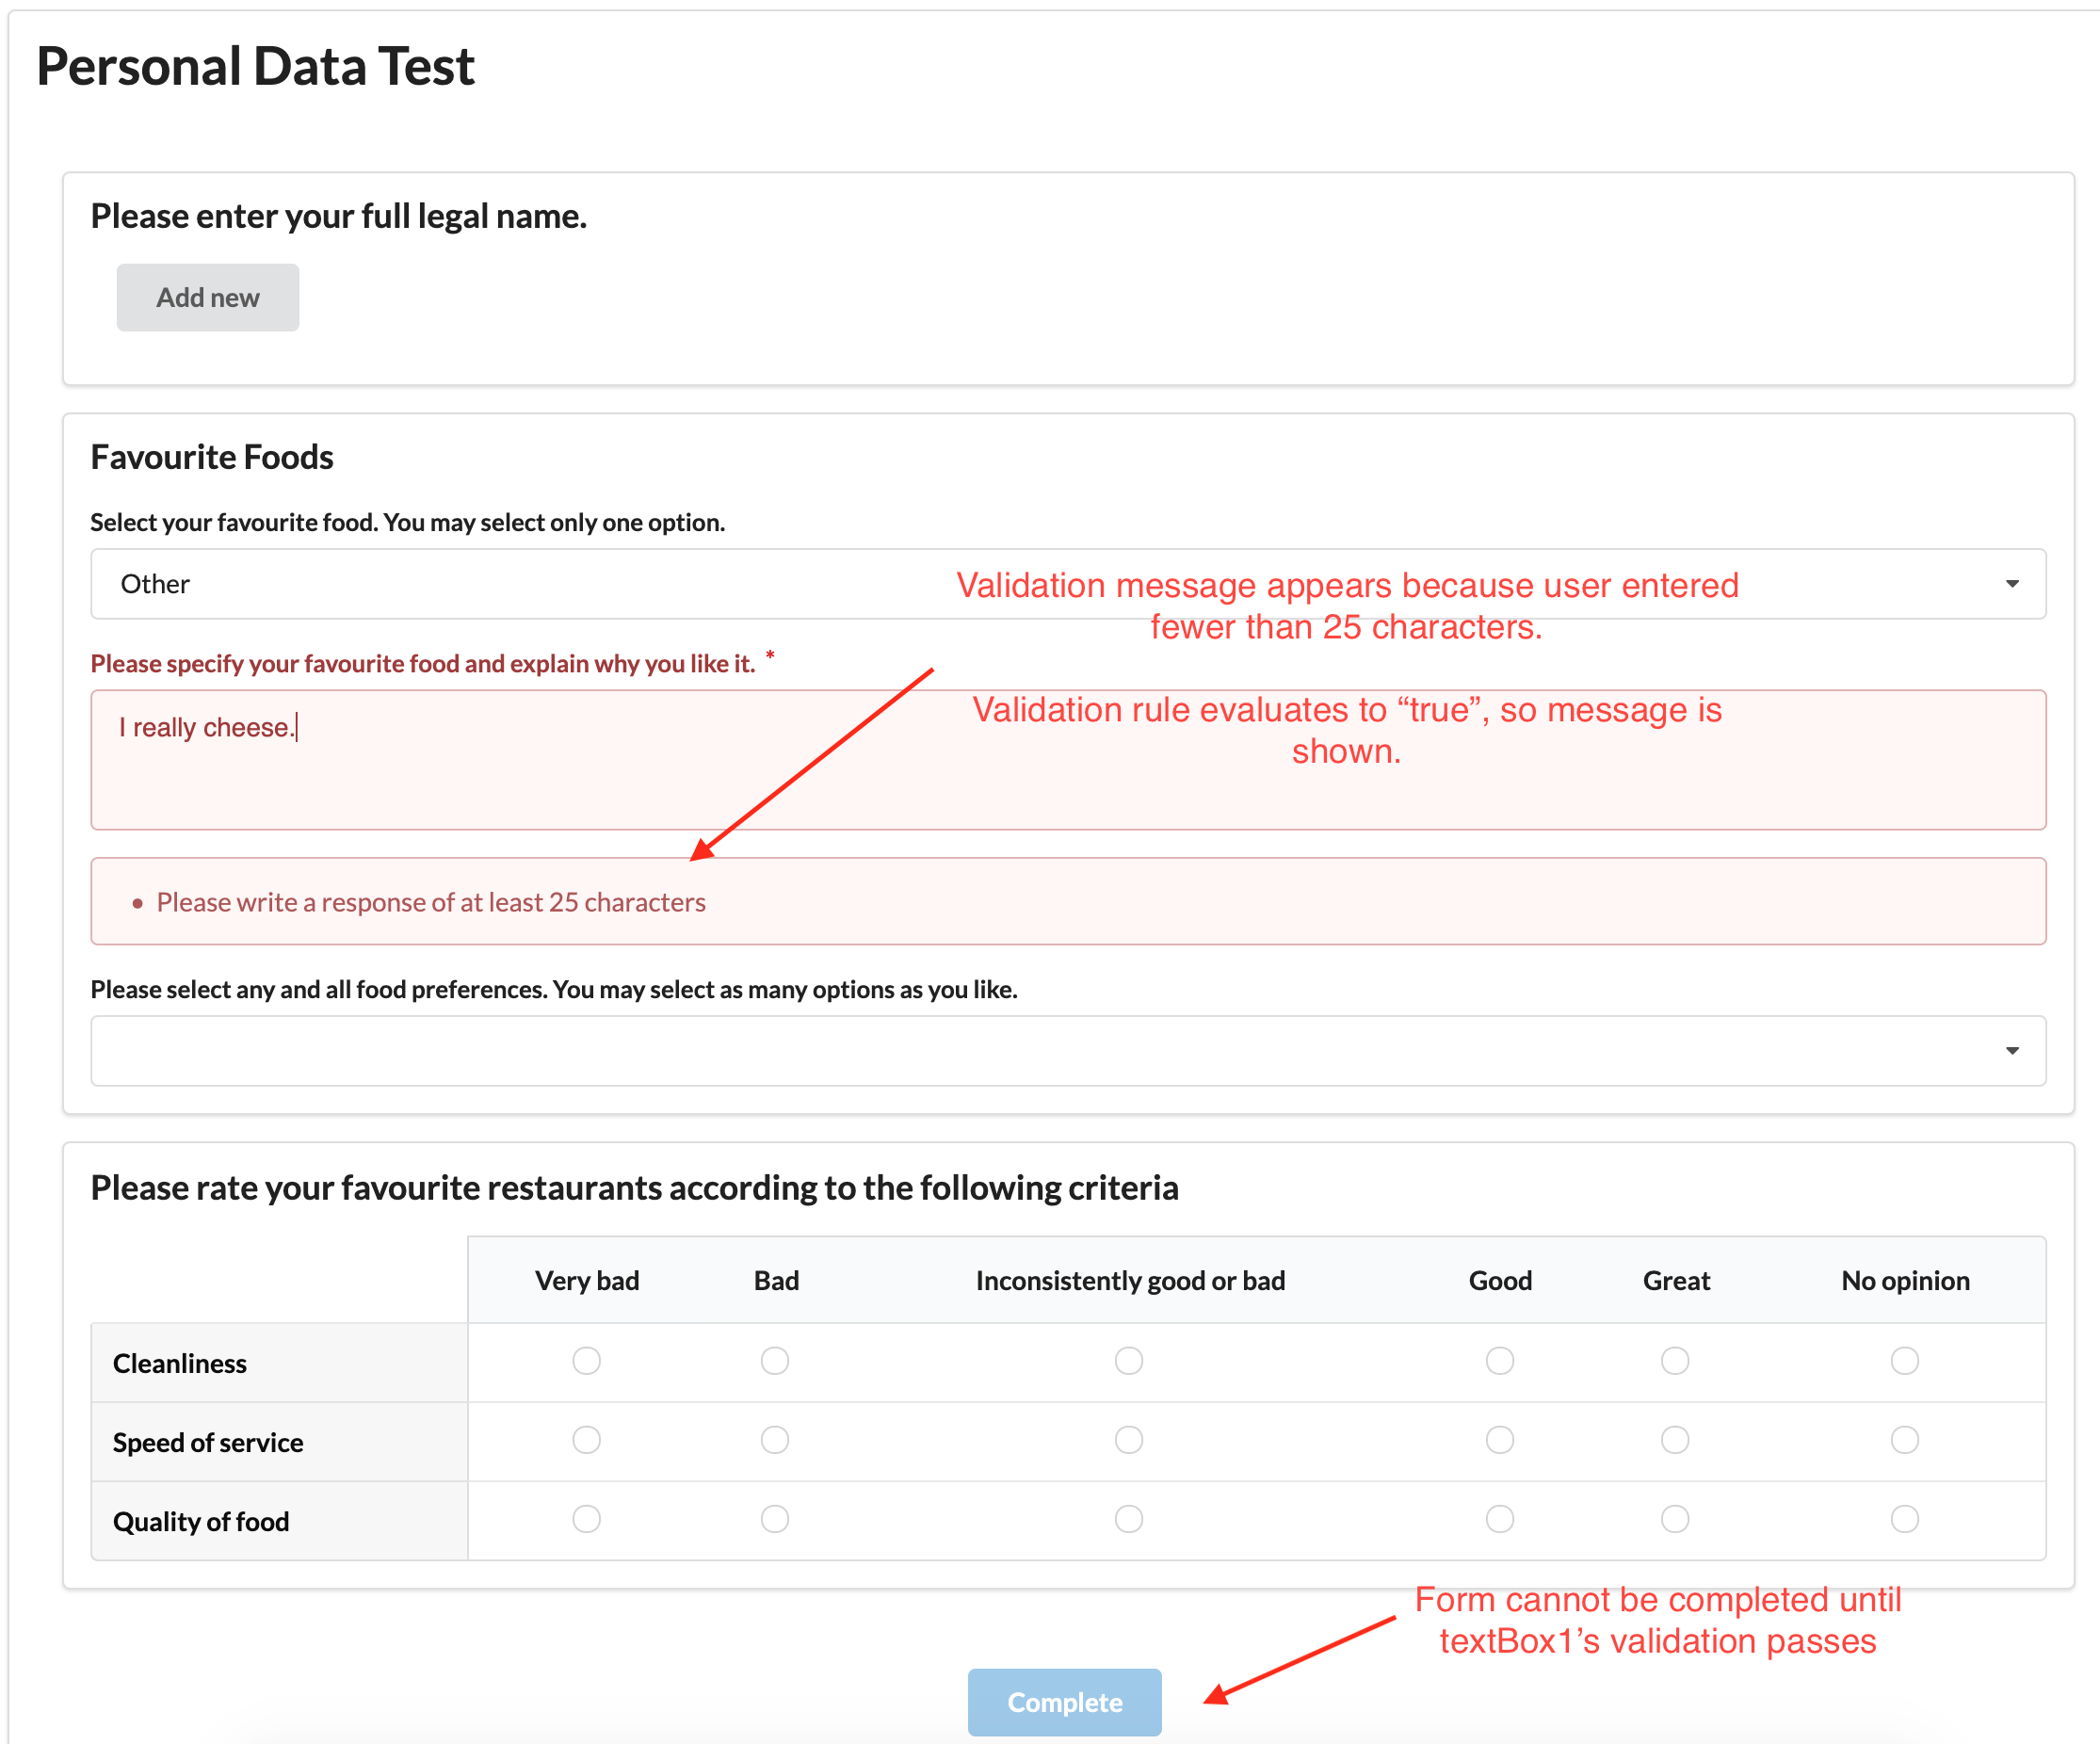Choose Inconsistently good or bad for Speed of service
Viewport: 2100px width, 1744px height.
coord(1128,1439)
